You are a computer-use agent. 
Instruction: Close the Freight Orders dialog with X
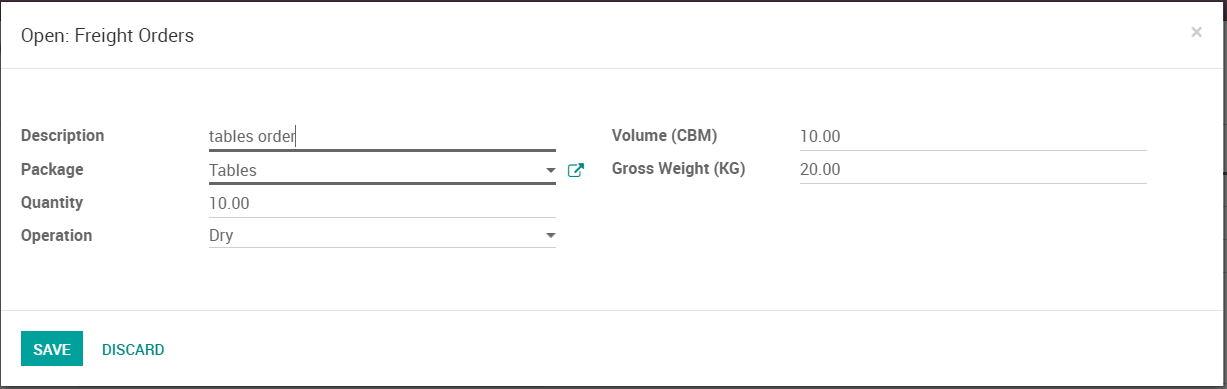click(x=1196, y=32)
